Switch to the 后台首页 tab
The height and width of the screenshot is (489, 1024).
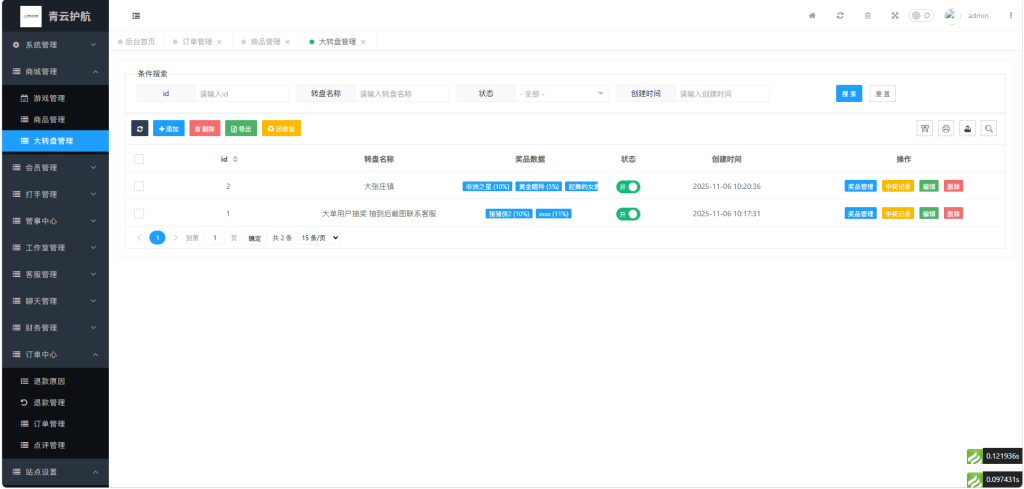(x=136, y=42)
